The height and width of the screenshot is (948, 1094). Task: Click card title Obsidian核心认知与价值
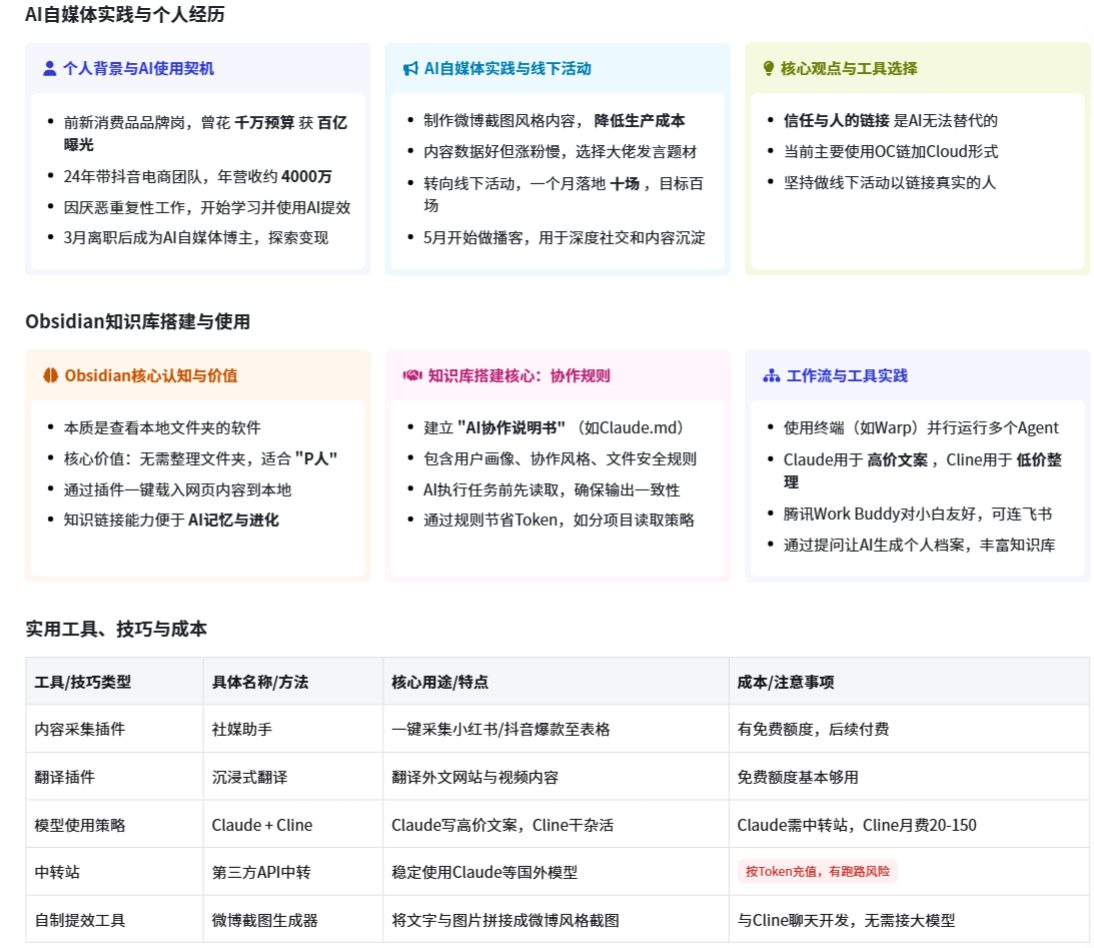point(151,376)
